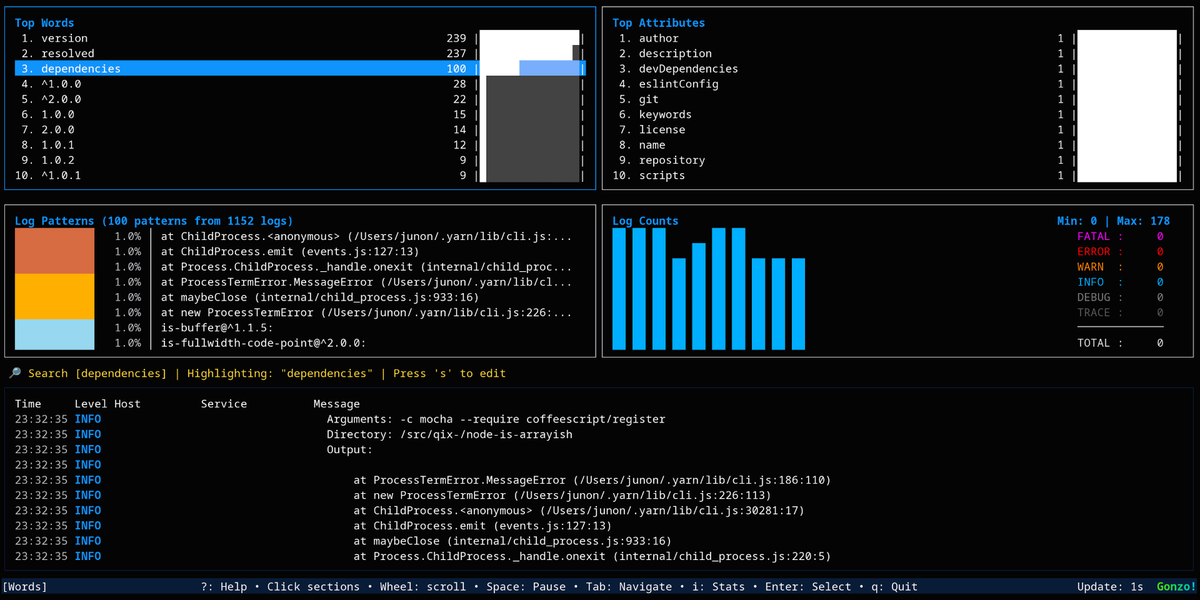Select the "version" row in Top Words
The width and height of the screenshot is (1200, 600).
coord(300,38)
